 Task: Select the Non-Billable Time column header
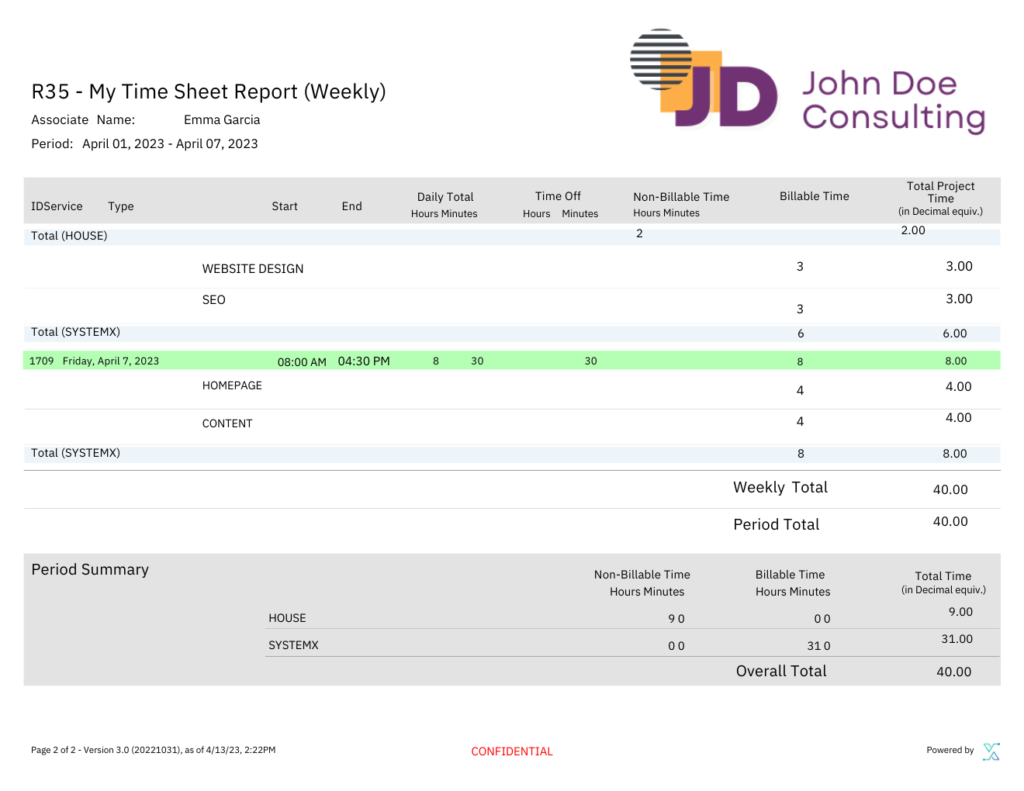pos(681,197)
